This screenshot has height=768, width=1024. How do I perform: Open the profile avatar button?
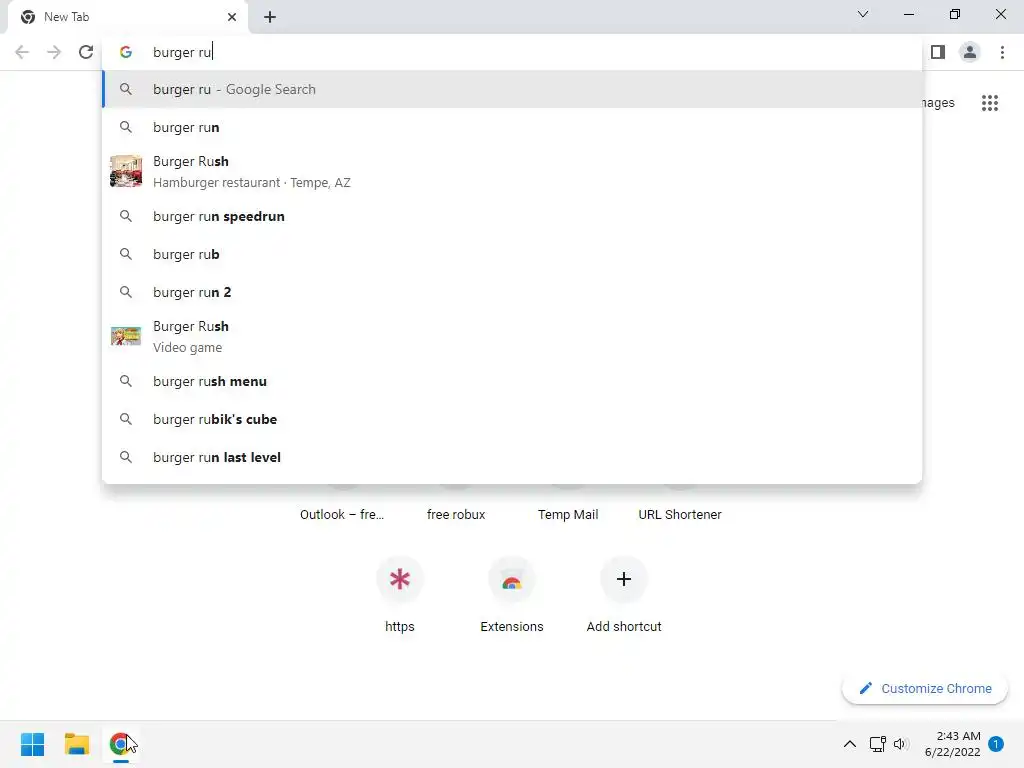970,52
